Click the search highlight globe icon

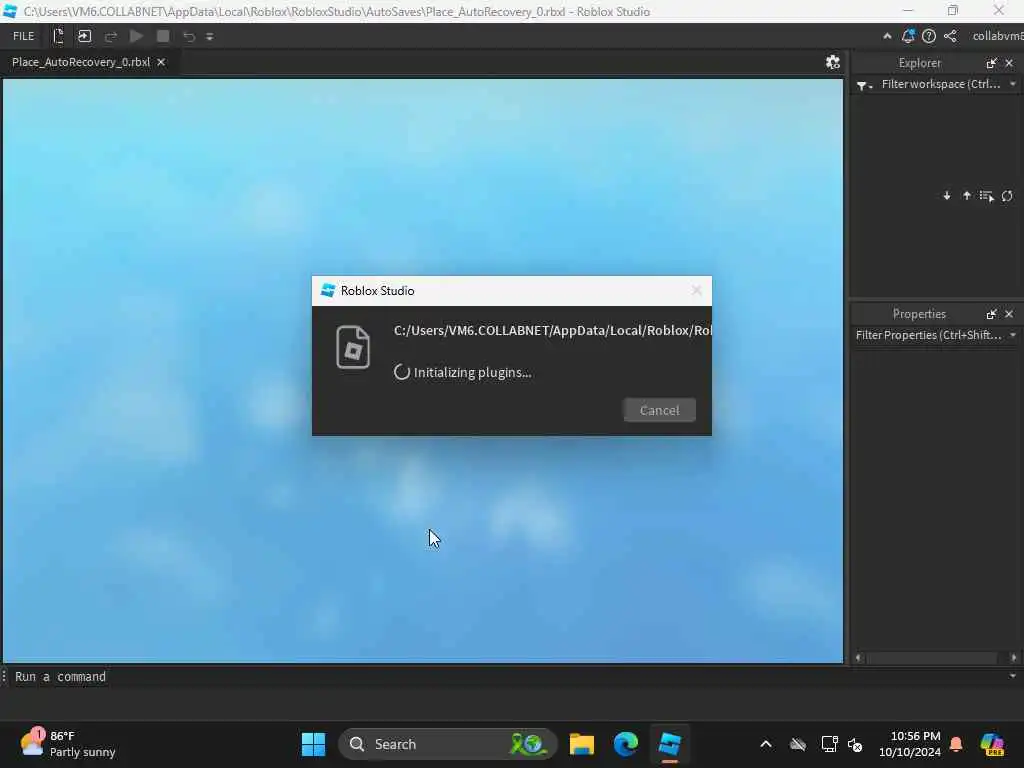tap(528, 744)
